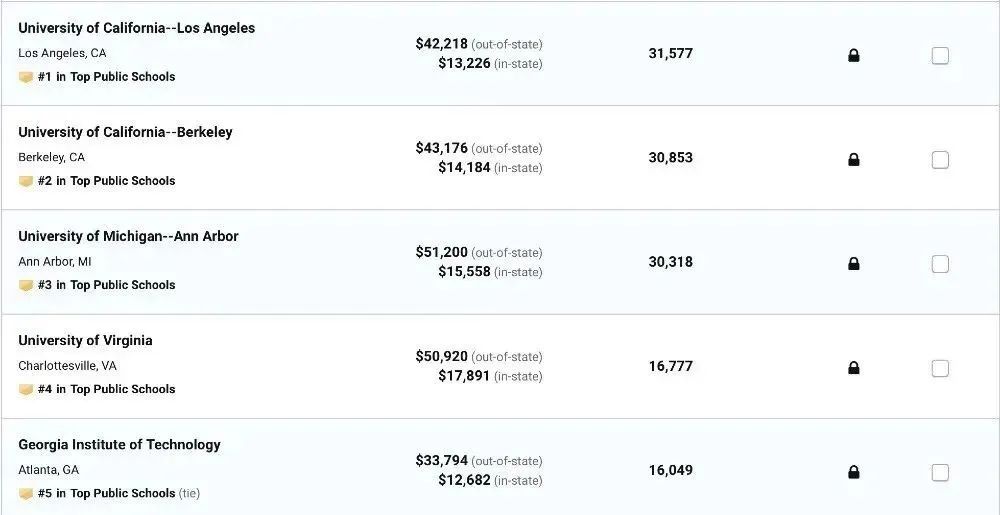The image size is (1000, 515).
Task: Select the University of Michigan checkbox
Action: [x=940, y=264]
